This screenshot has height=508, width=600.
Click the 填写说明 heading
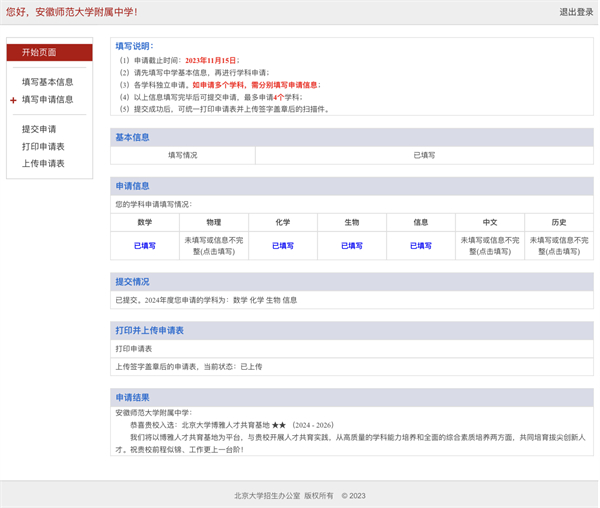click(134, 46)
